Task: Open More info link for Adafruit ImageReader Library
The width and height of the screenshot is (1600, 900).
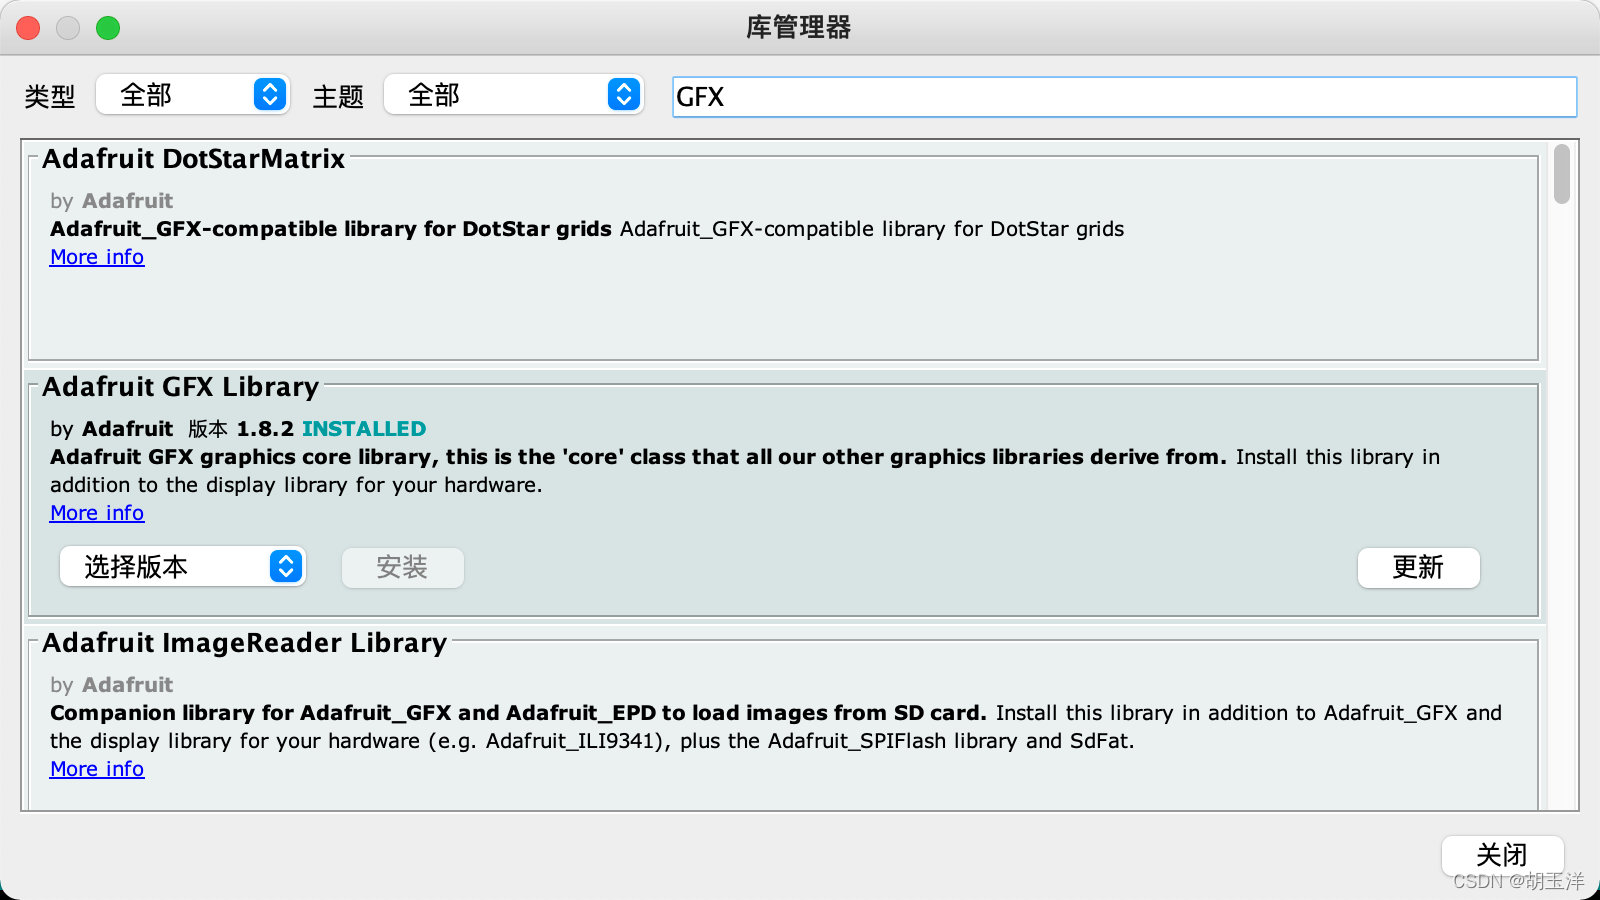Action: 97,769
